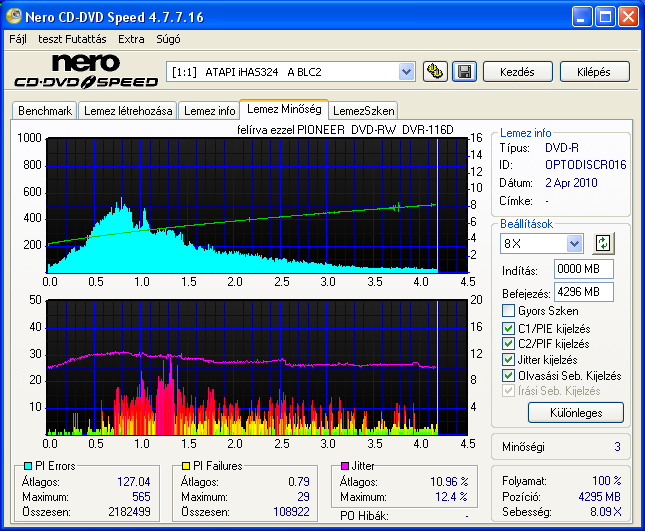
Task: Click the Befejezés 4296 MB field
Action: 584,292
